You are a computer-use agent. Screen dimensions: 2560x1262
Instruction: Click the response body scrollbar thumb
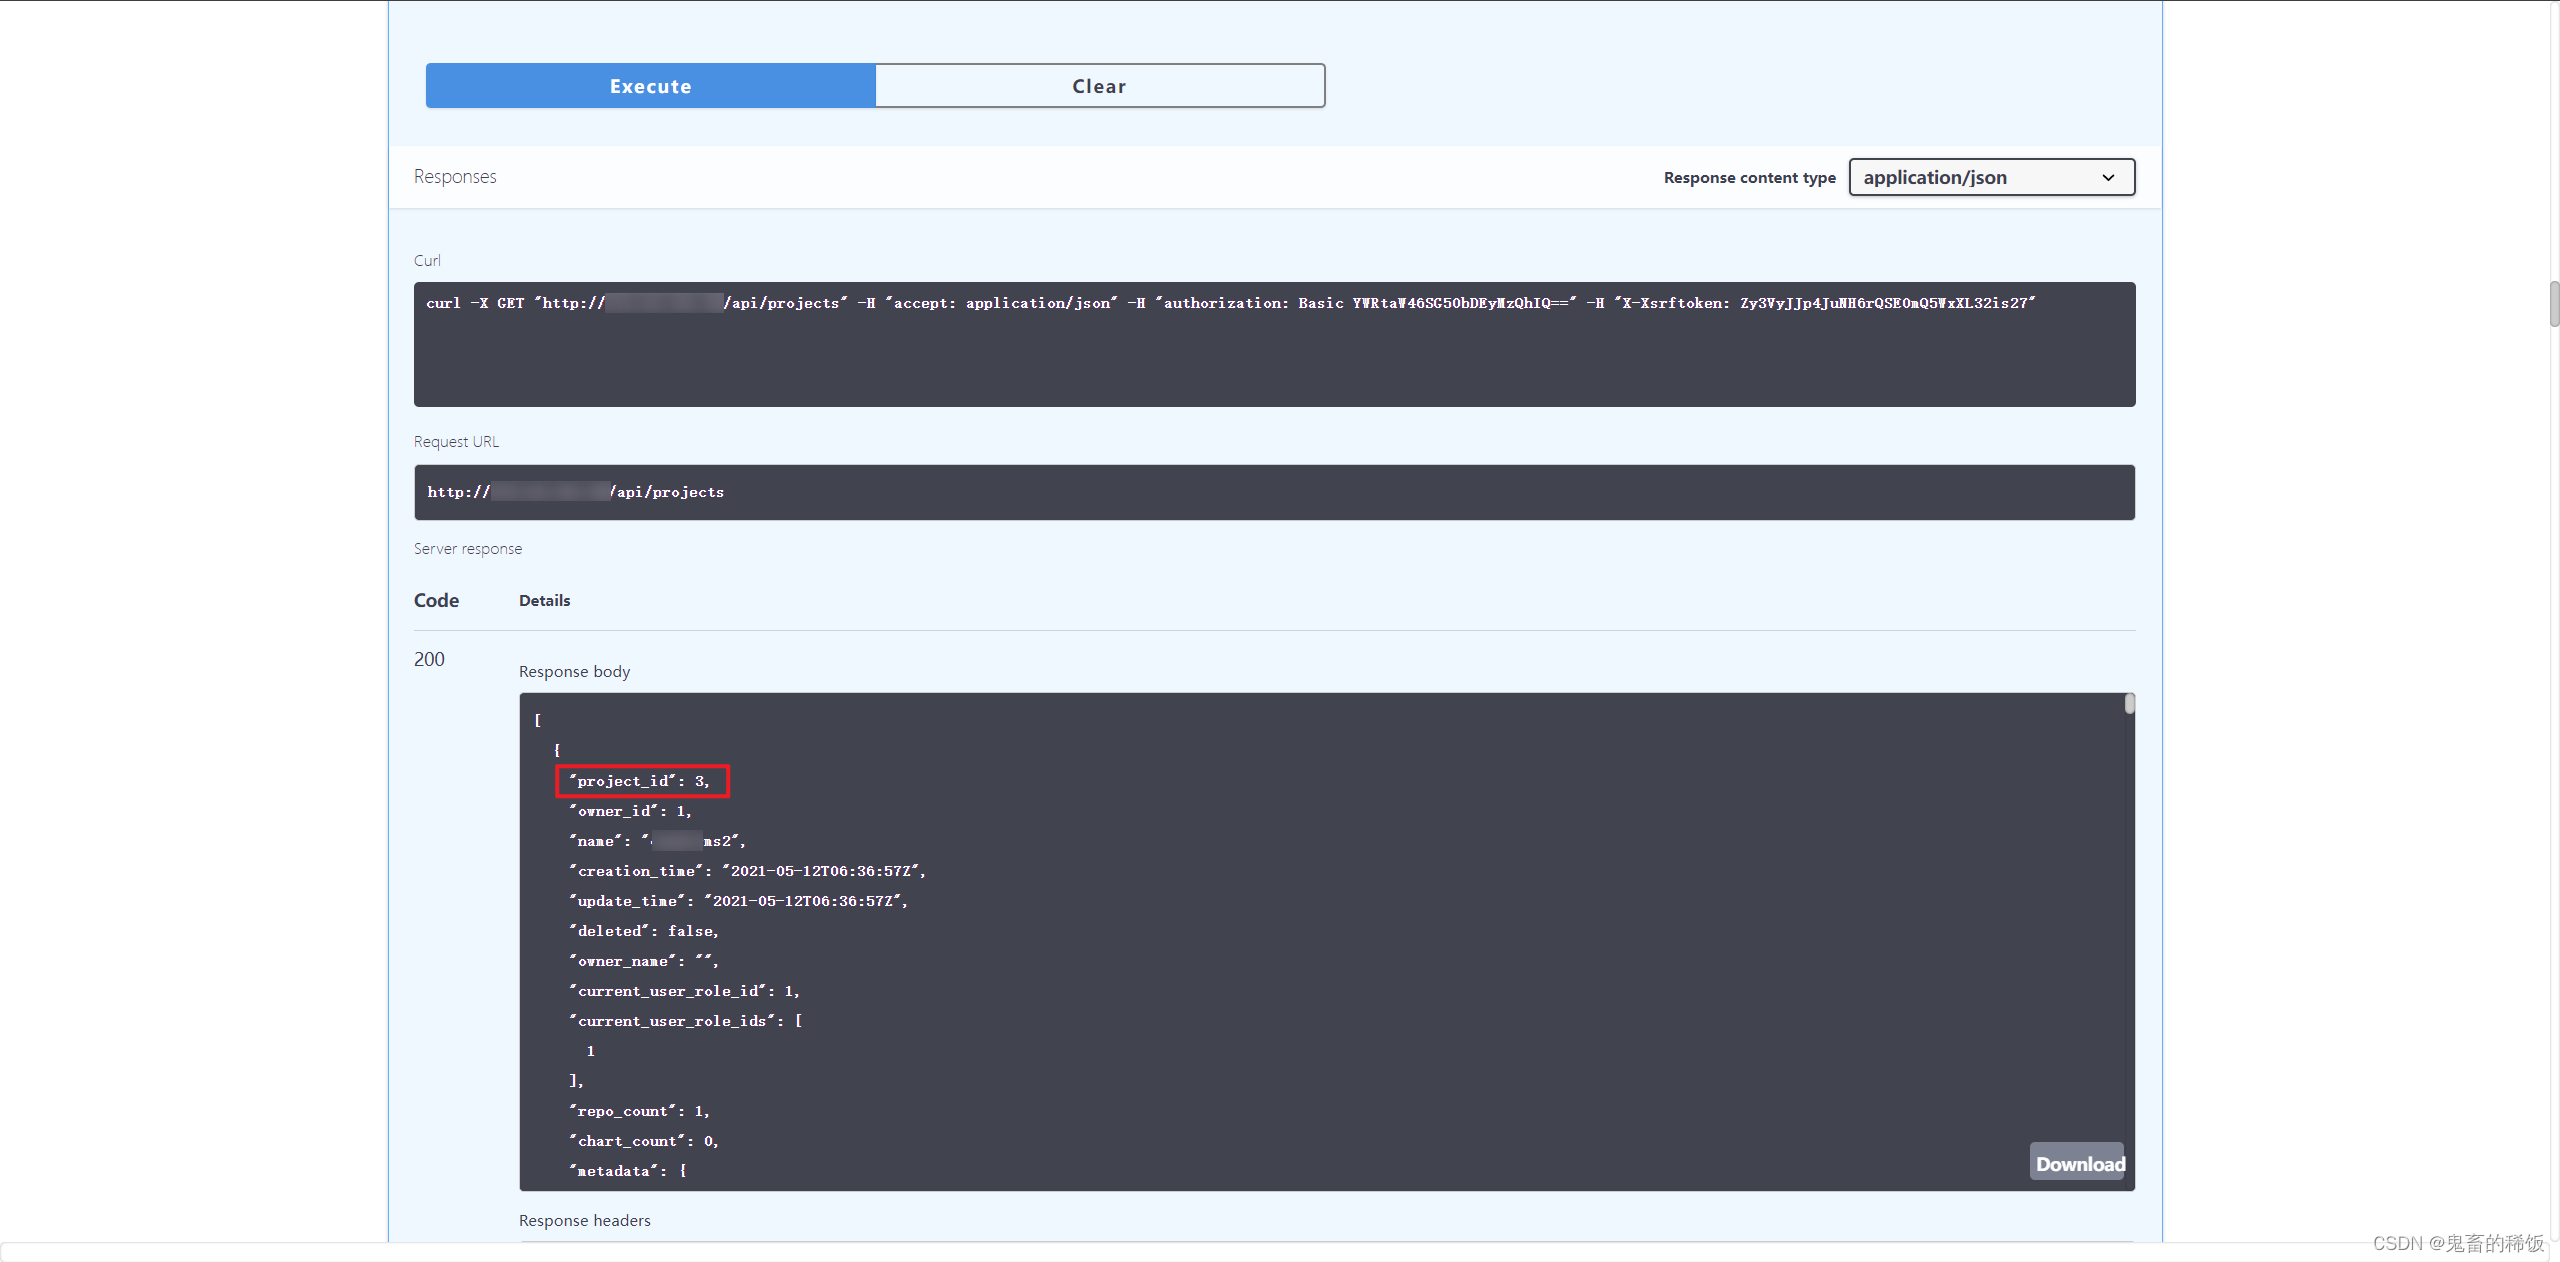2129,704
